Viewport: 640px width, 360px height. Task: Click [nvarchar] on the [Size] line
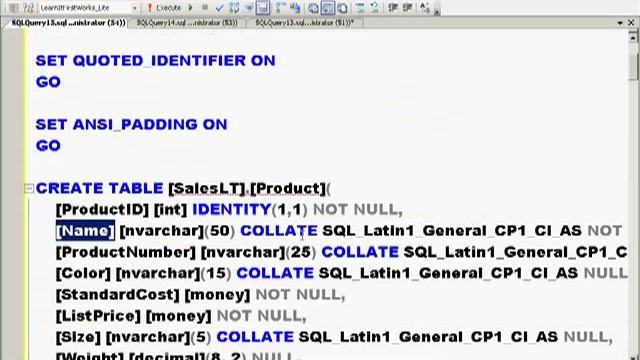pyautogui.click(x=148, y=337)
